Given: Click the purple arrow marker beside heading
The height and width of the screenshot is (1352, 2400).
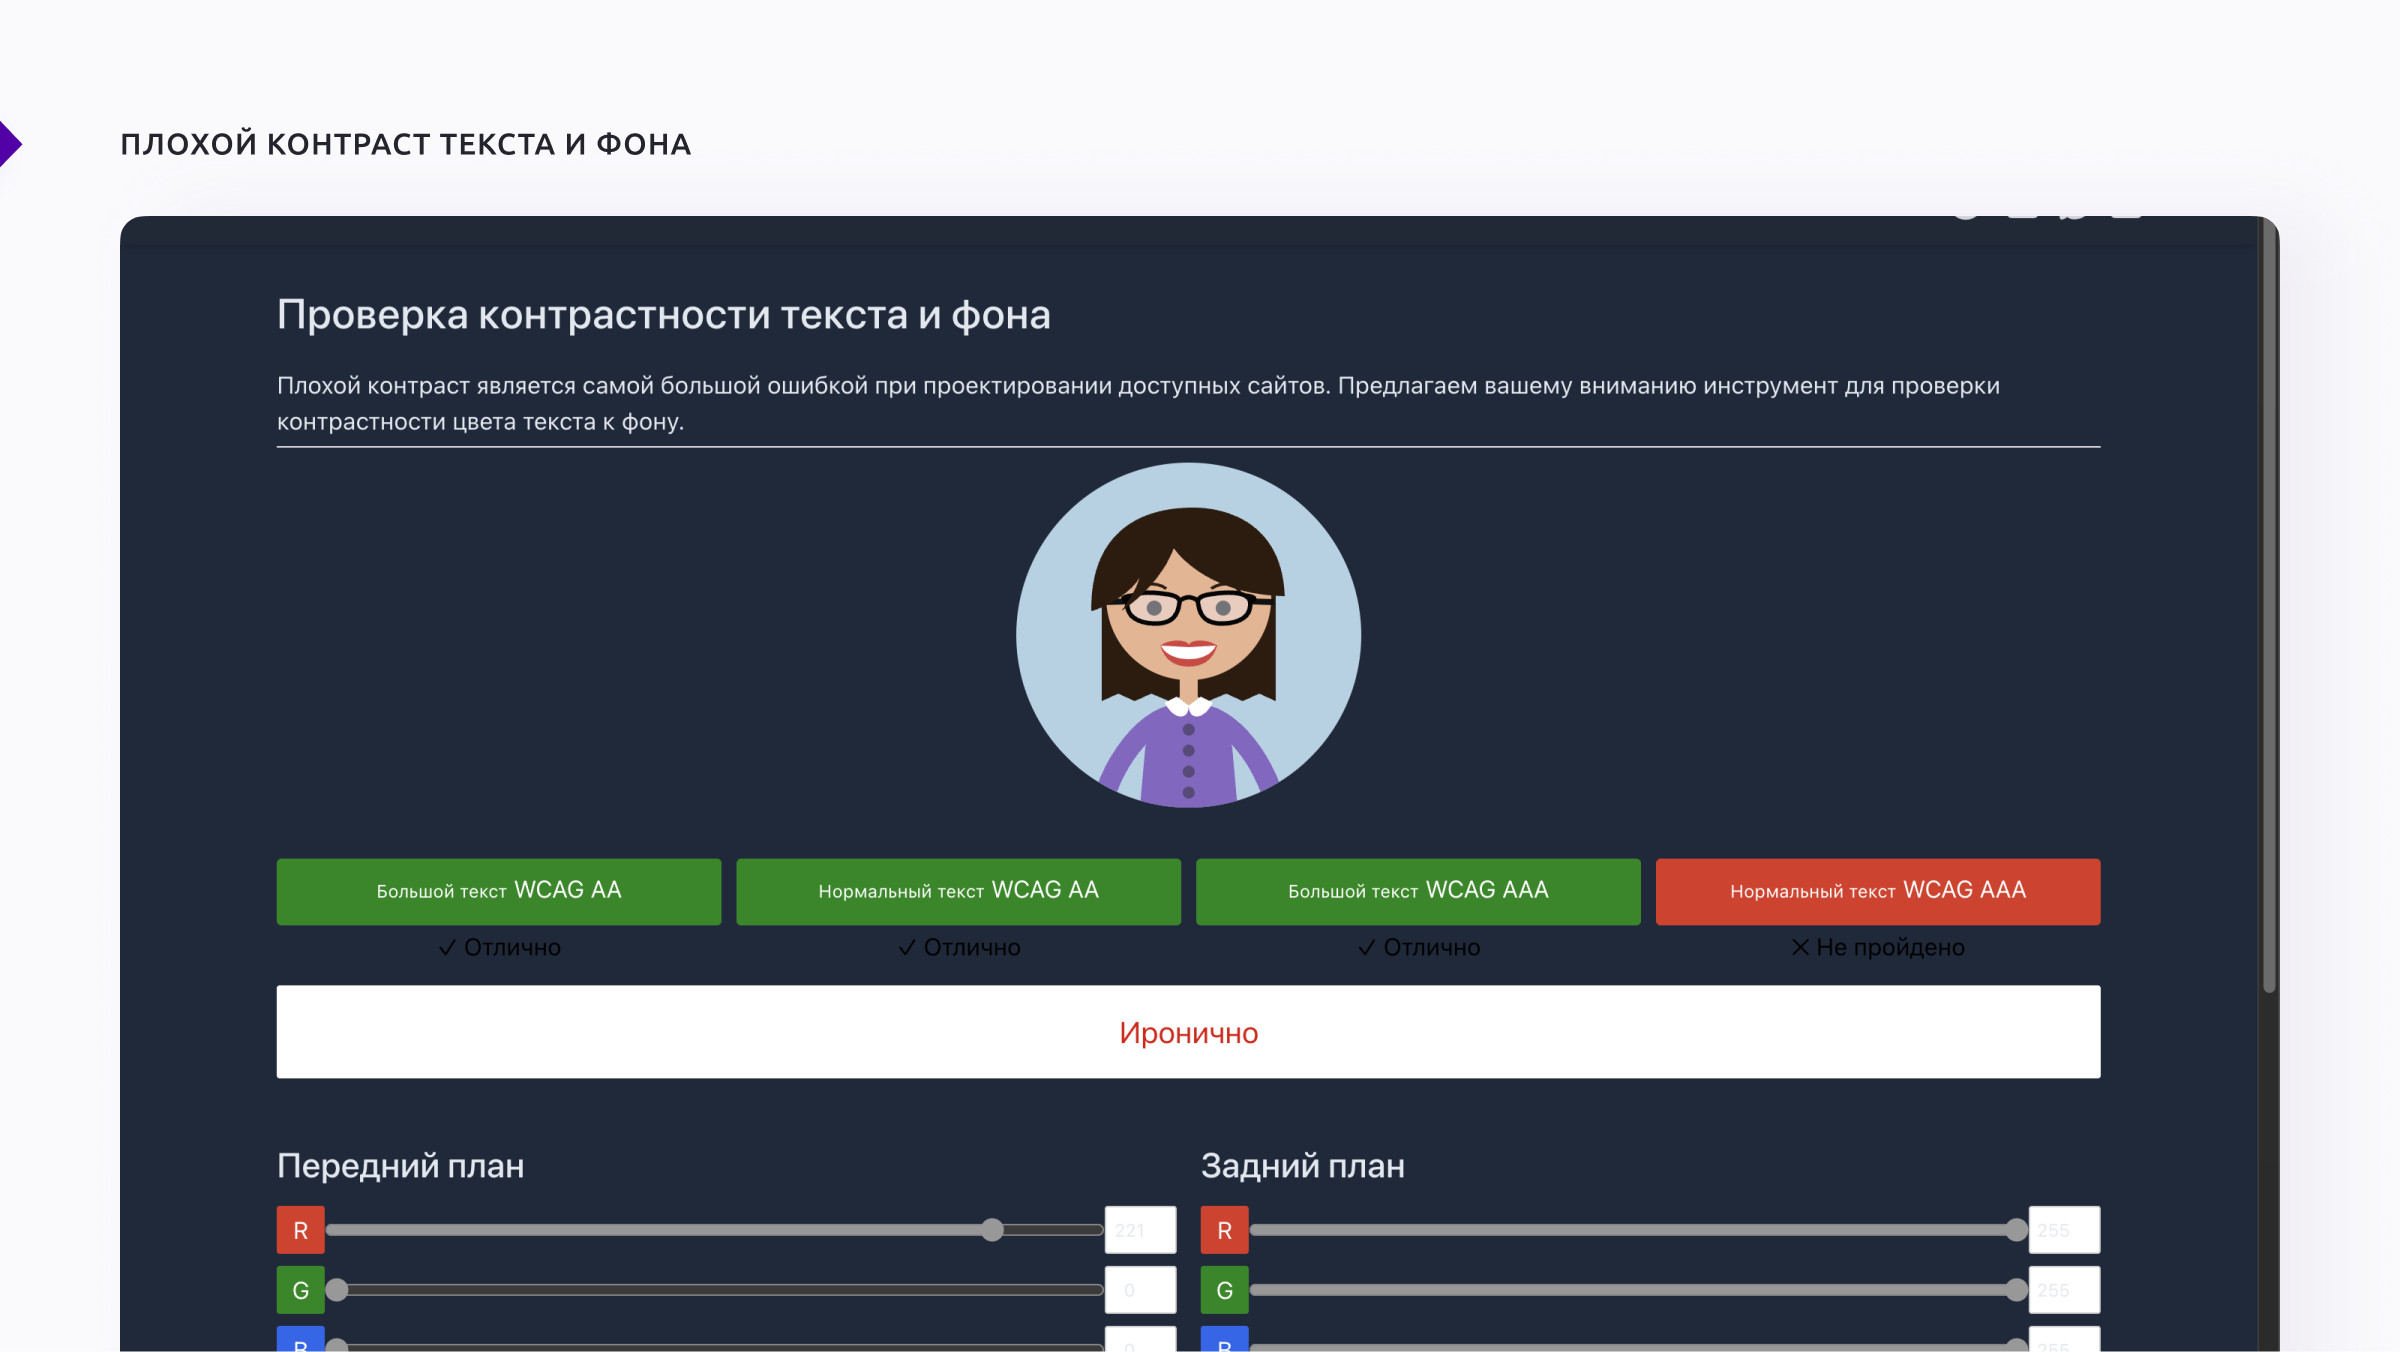Looking at the screenshot, I should pyautogui.click(x=9, y=144).
